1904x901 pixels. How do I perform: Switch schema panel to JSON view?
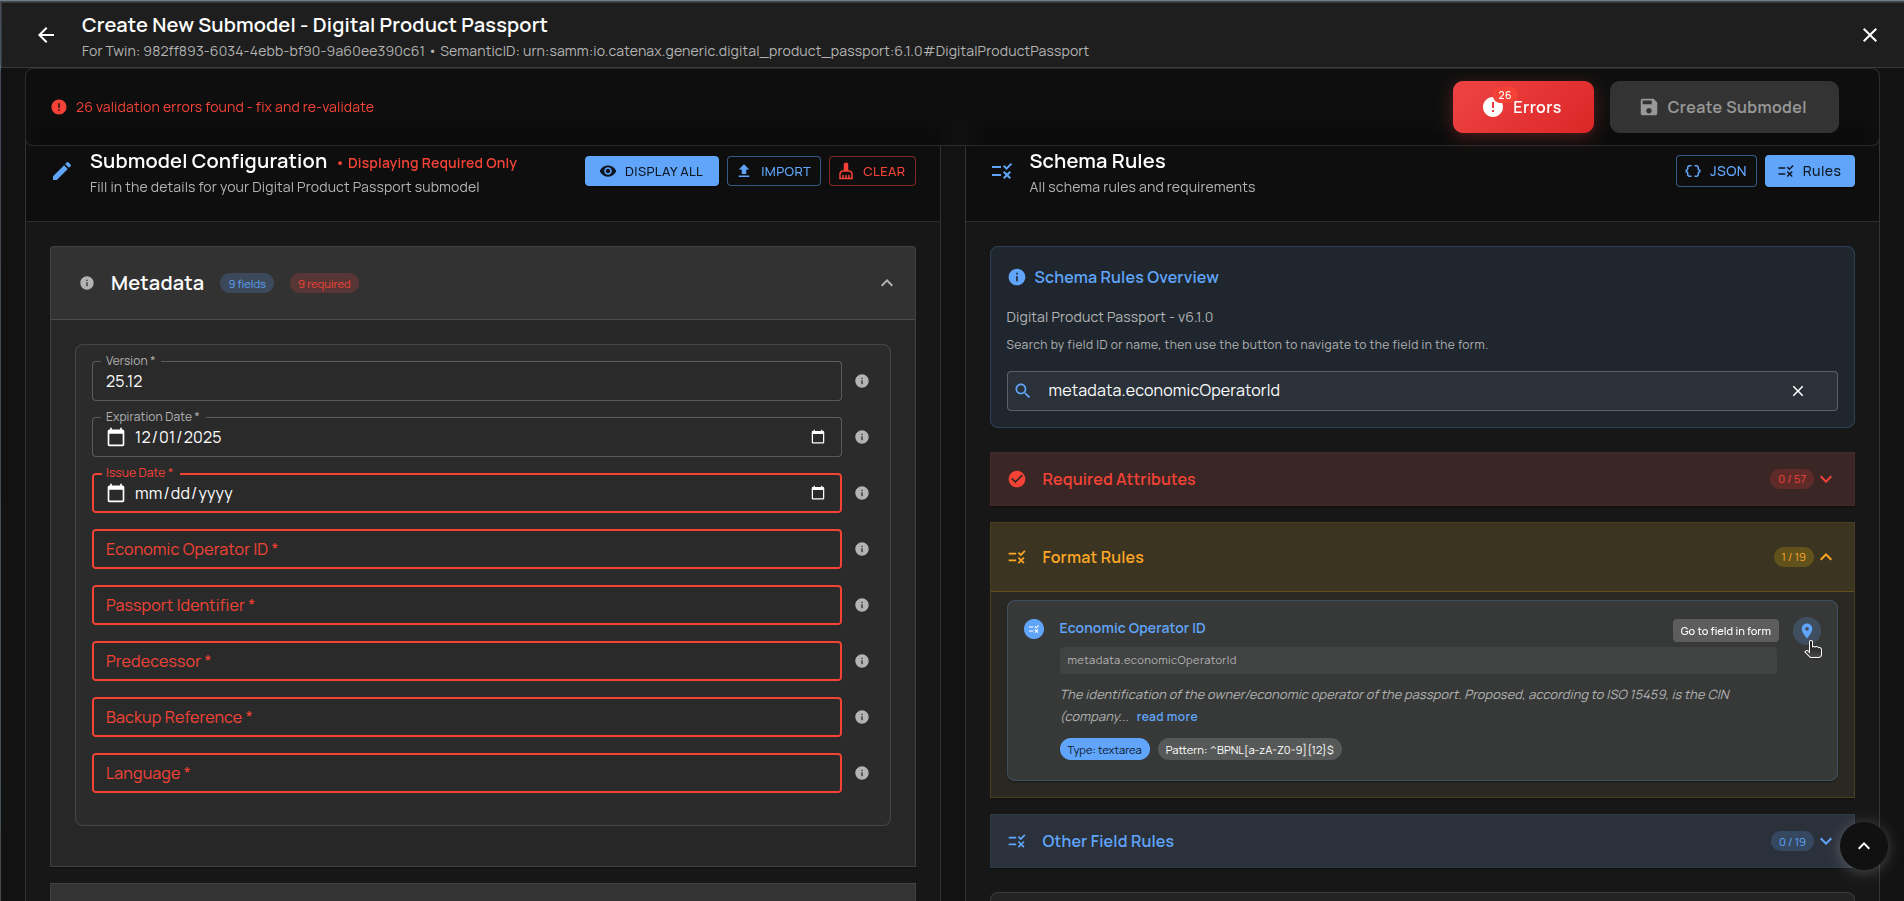coord(1715,171)
